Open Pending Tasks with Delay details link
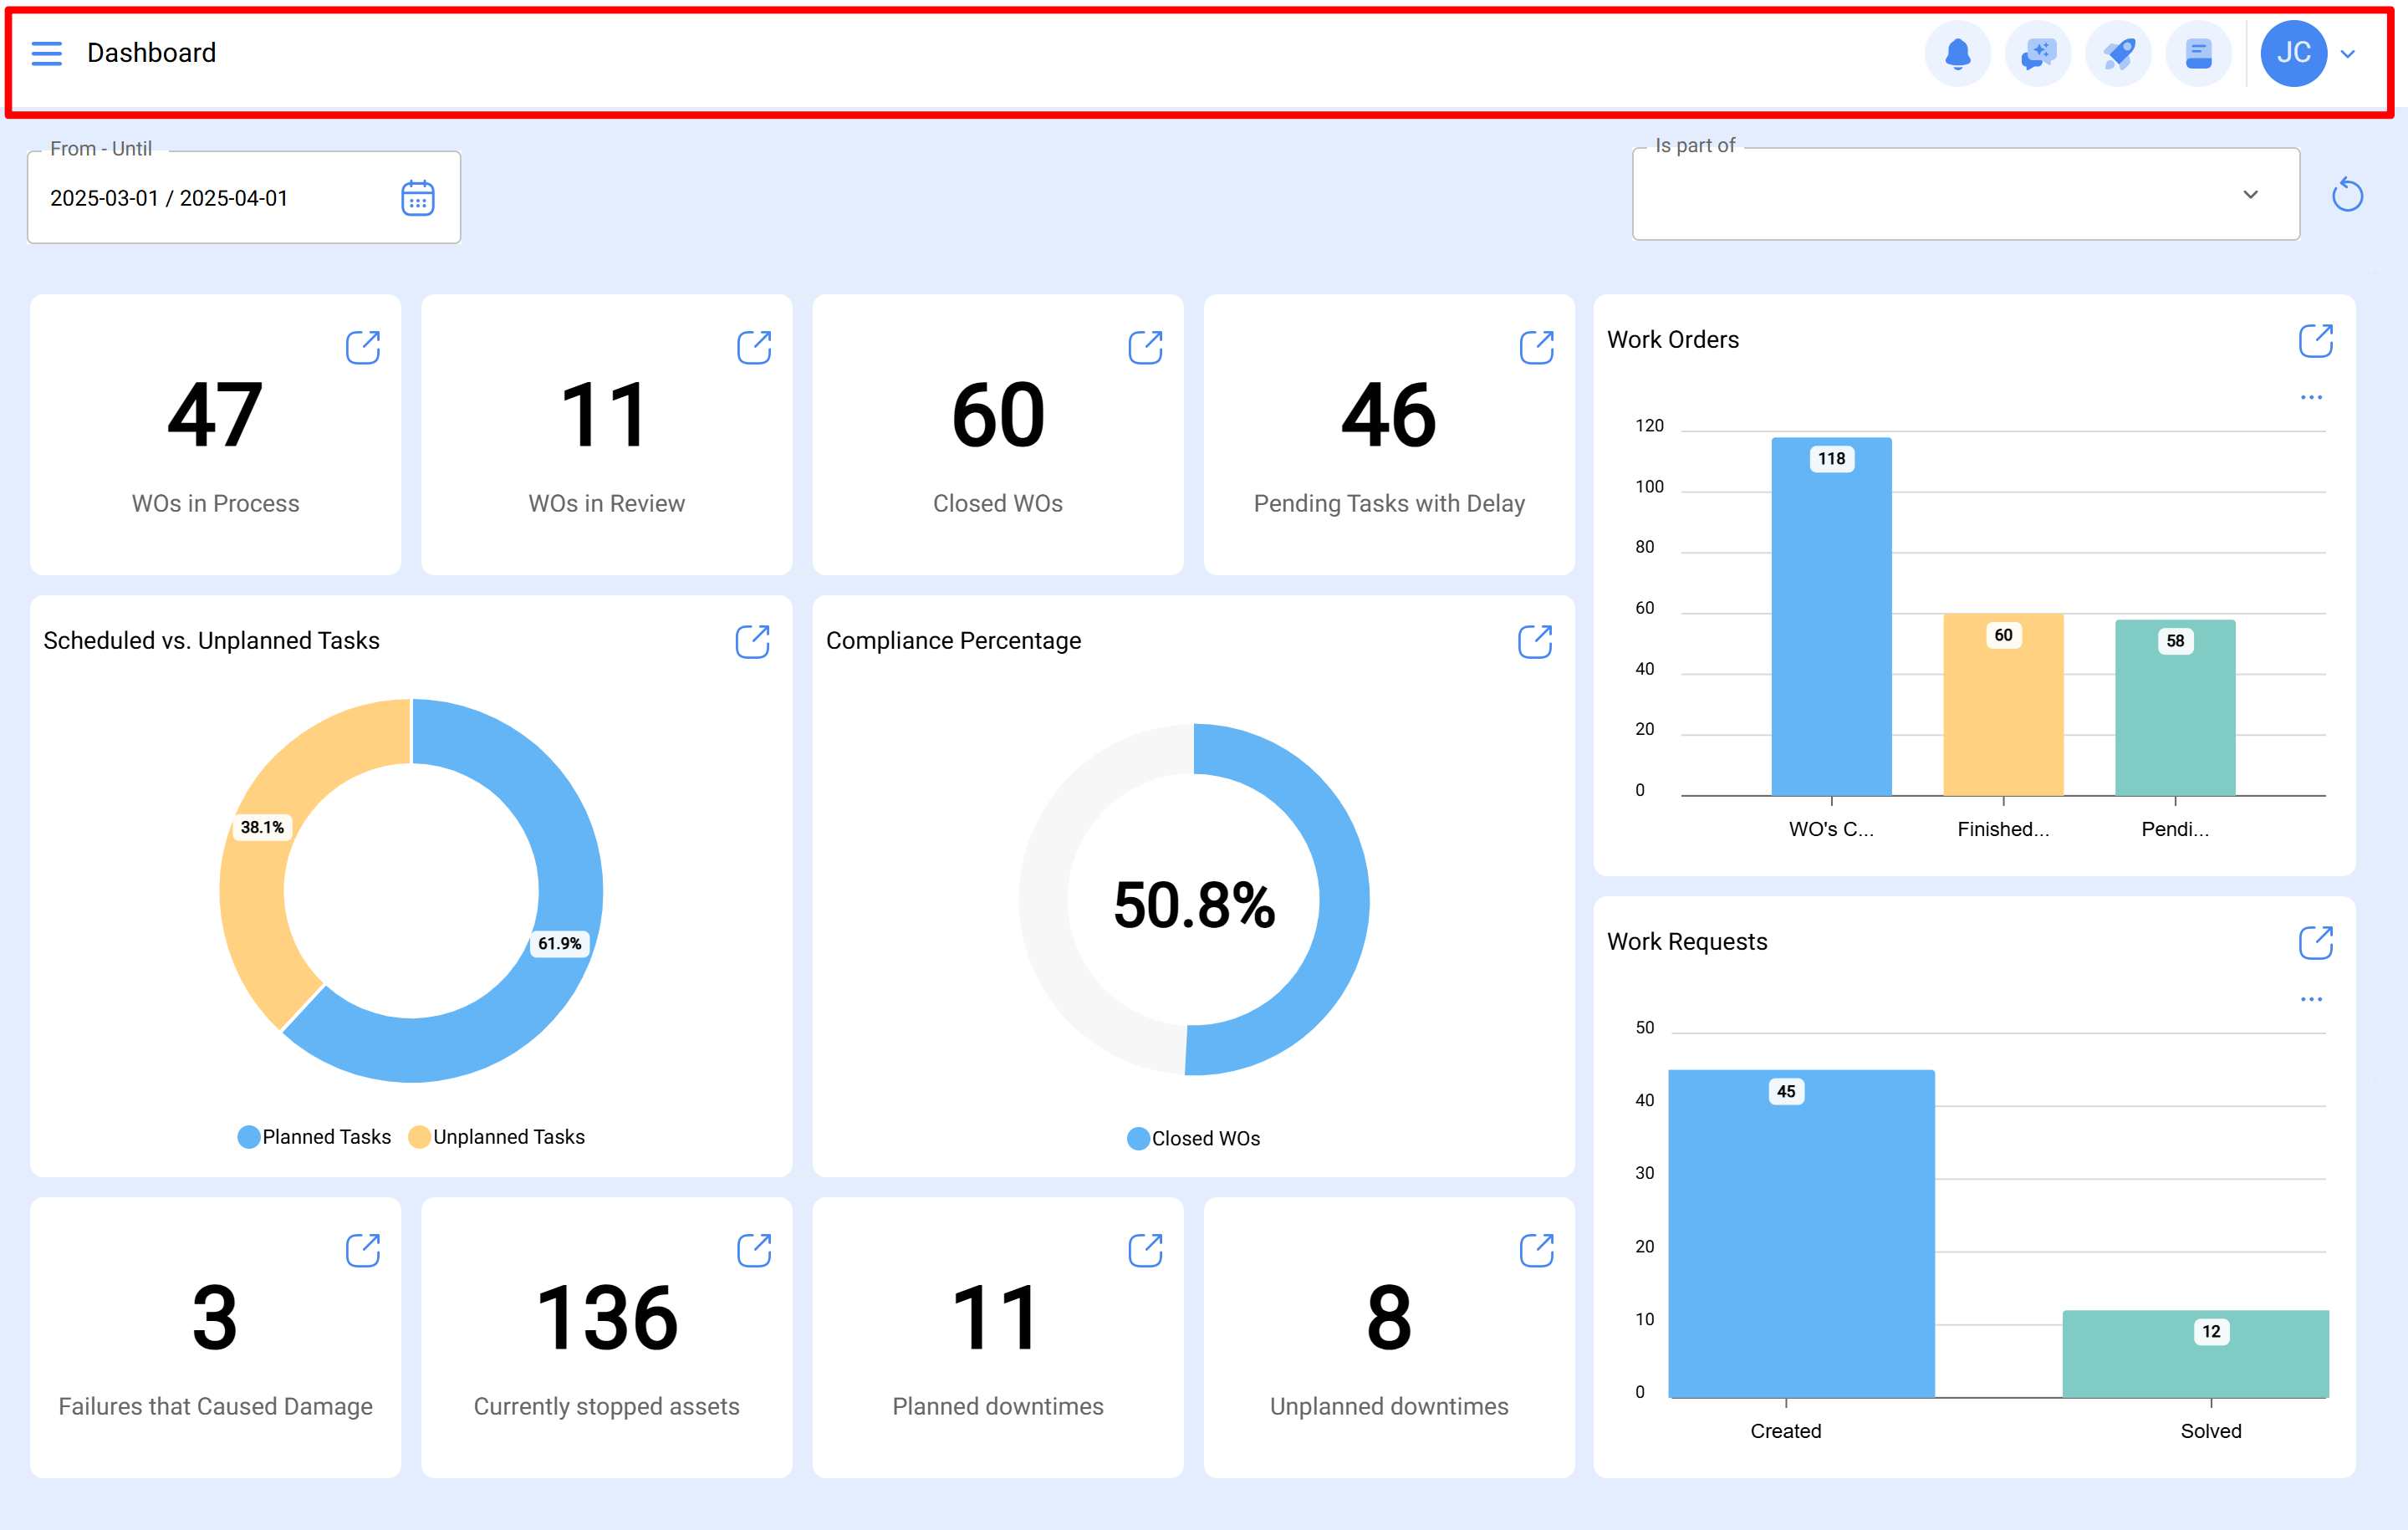Screen dimensions: 2408x1530 coord(1536,347)
